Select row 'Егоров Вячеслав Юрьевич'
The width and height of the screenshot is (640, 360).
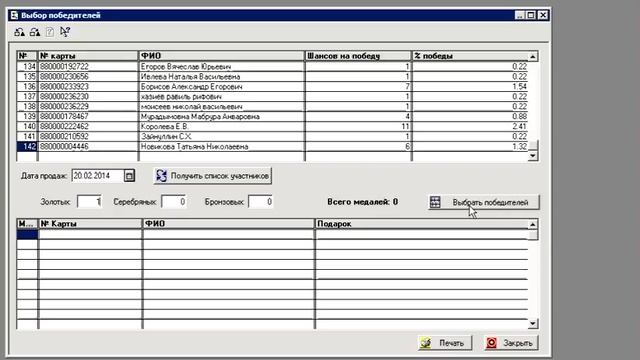[x=272, y=67]
